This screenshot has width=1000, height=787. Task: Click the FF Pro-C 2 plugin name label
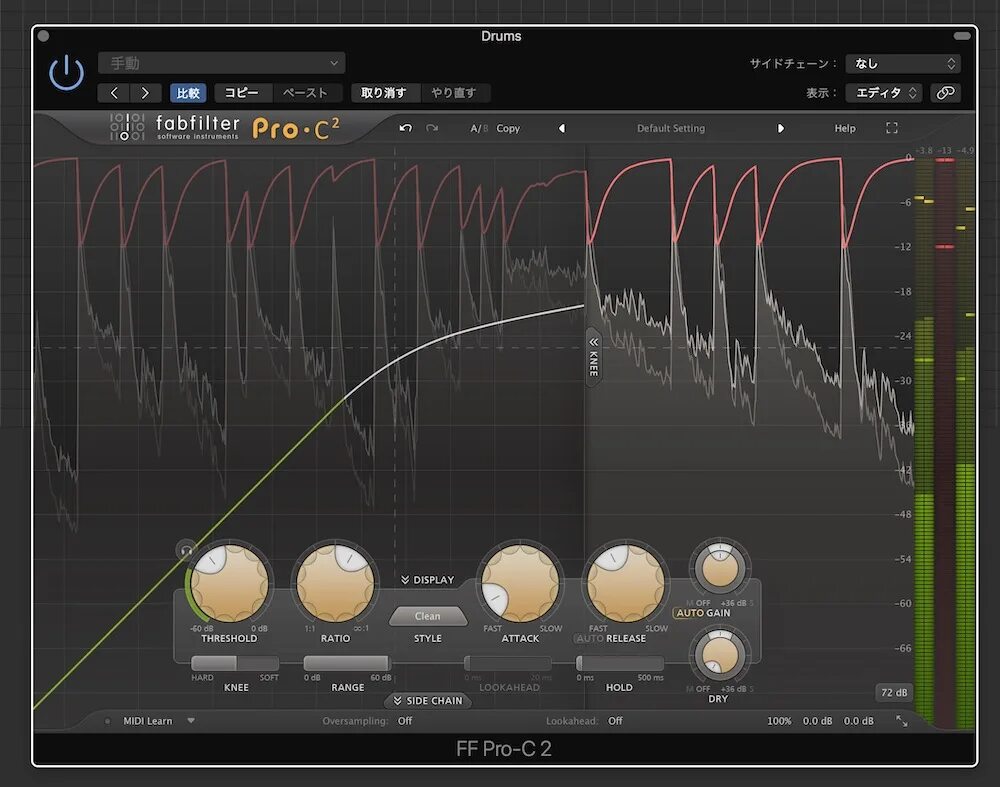tap(504, 749)
